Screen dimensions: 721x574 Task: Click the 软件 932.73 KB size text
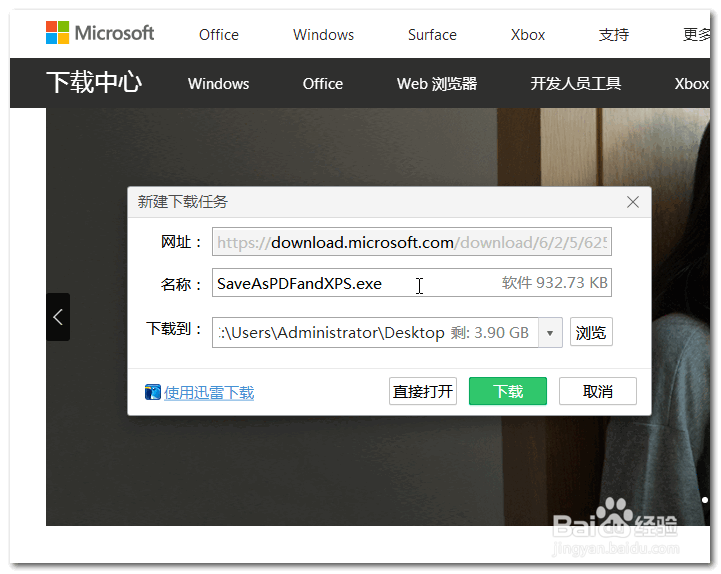[555, 282]
